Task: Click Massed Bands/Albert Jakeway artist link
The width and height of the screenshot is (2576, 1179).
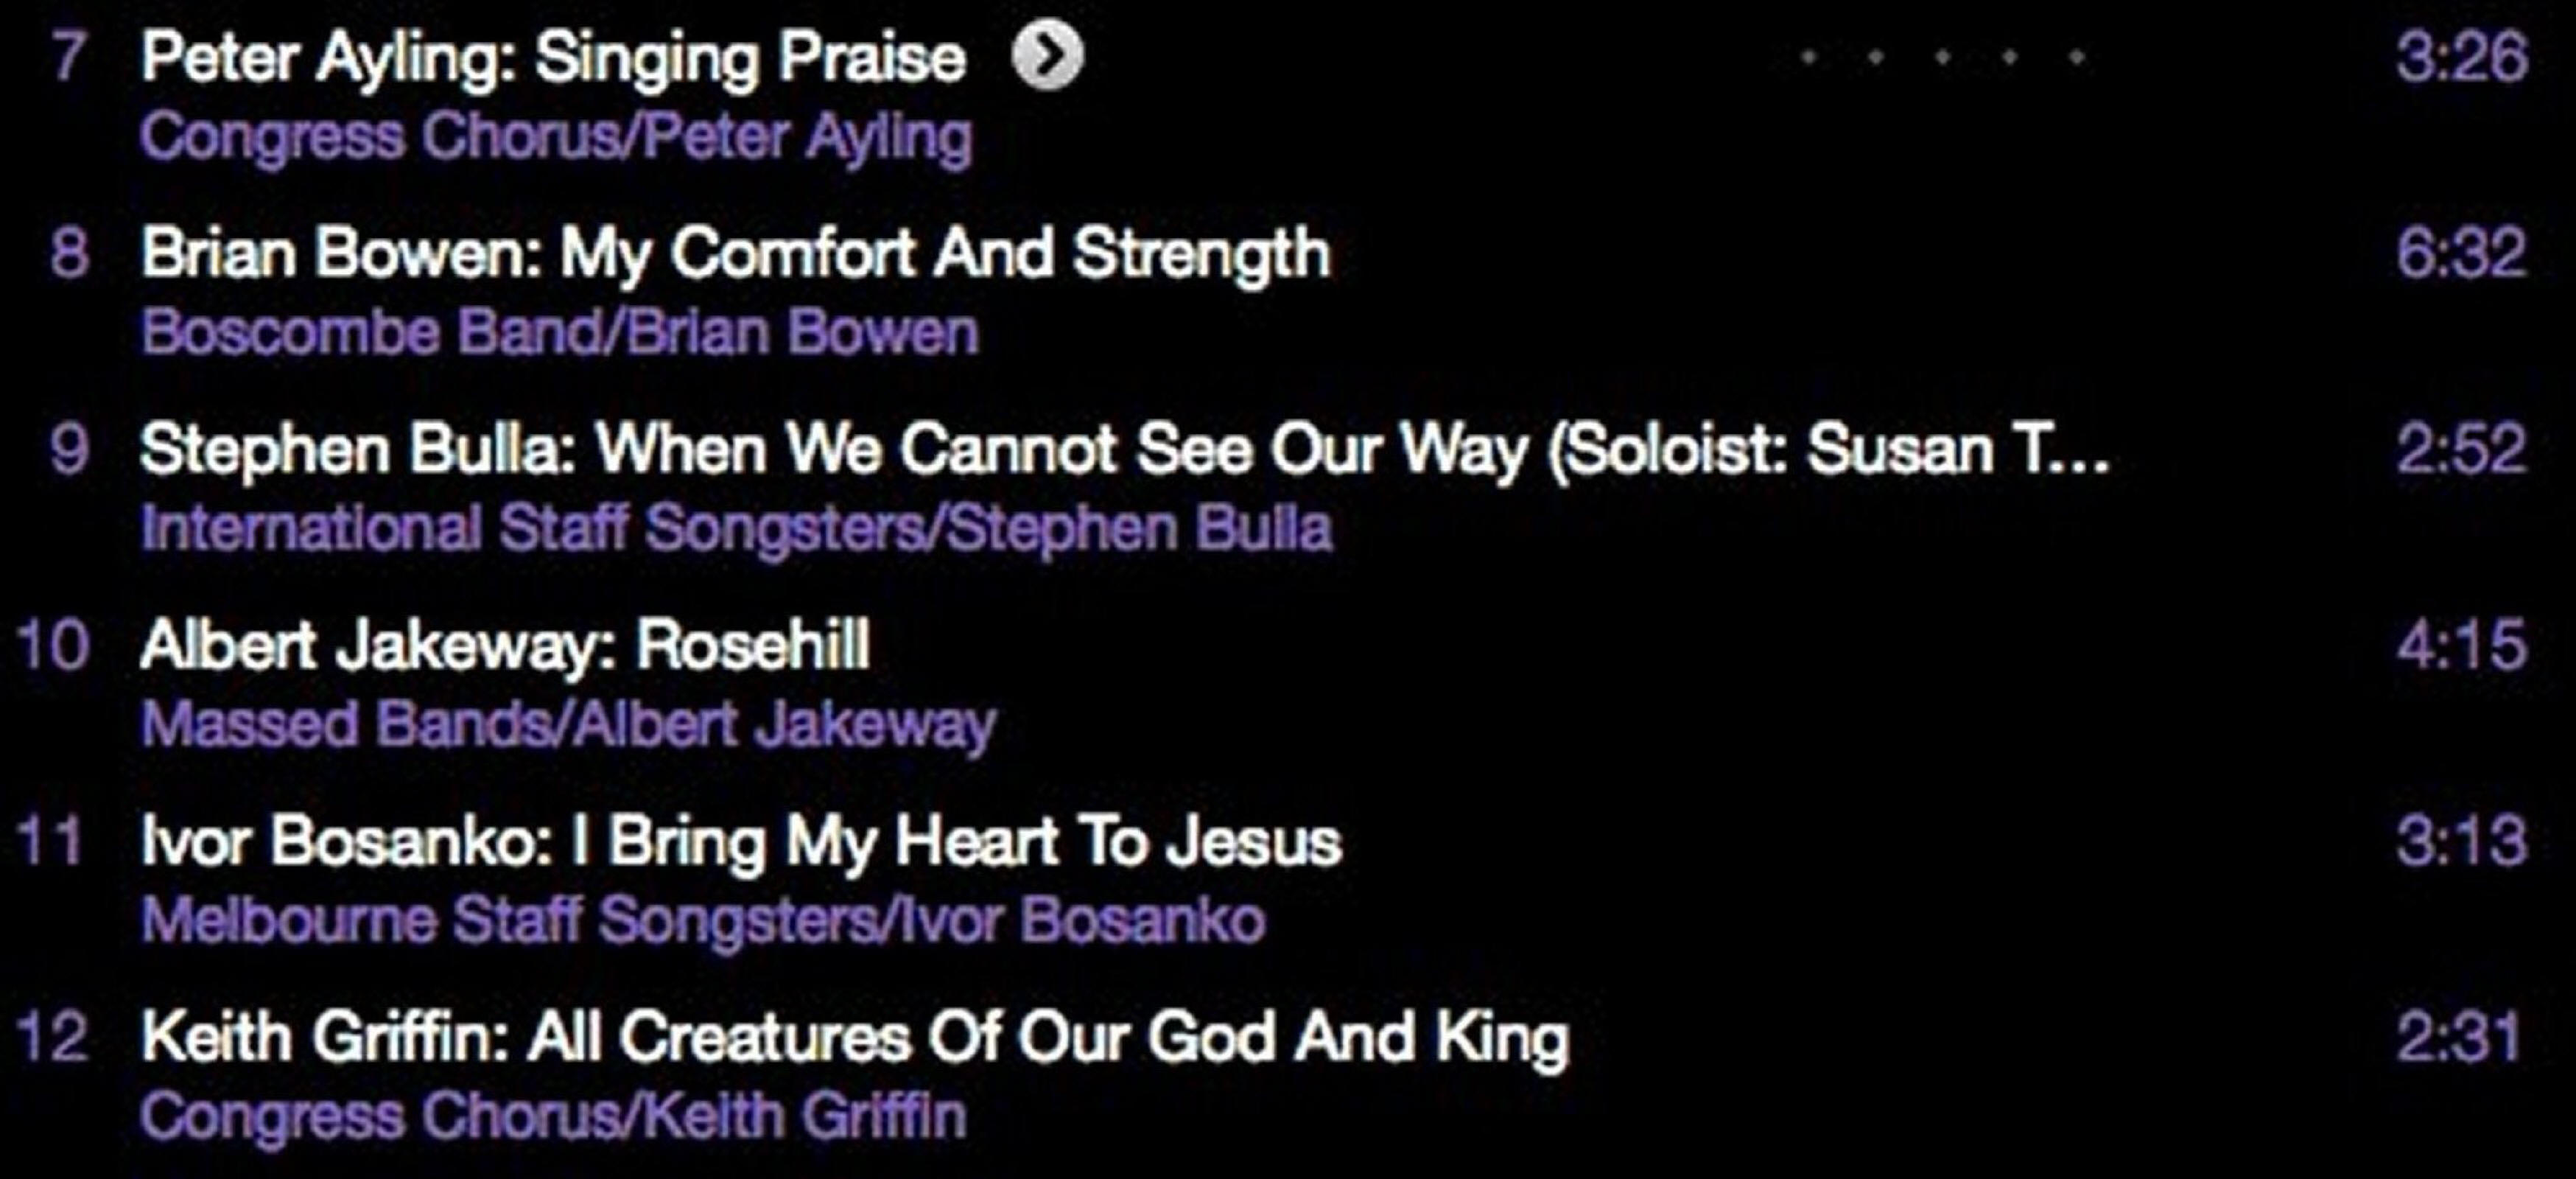Action: coord(568,725)
